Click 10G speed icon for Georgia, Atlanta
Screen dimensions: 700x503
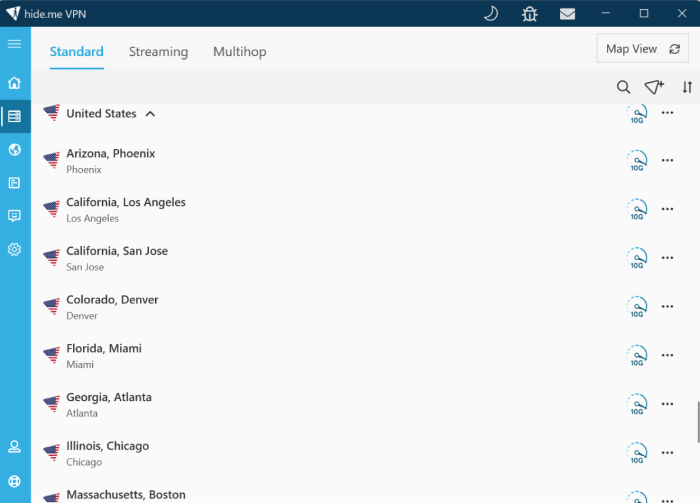click(637, 404)
